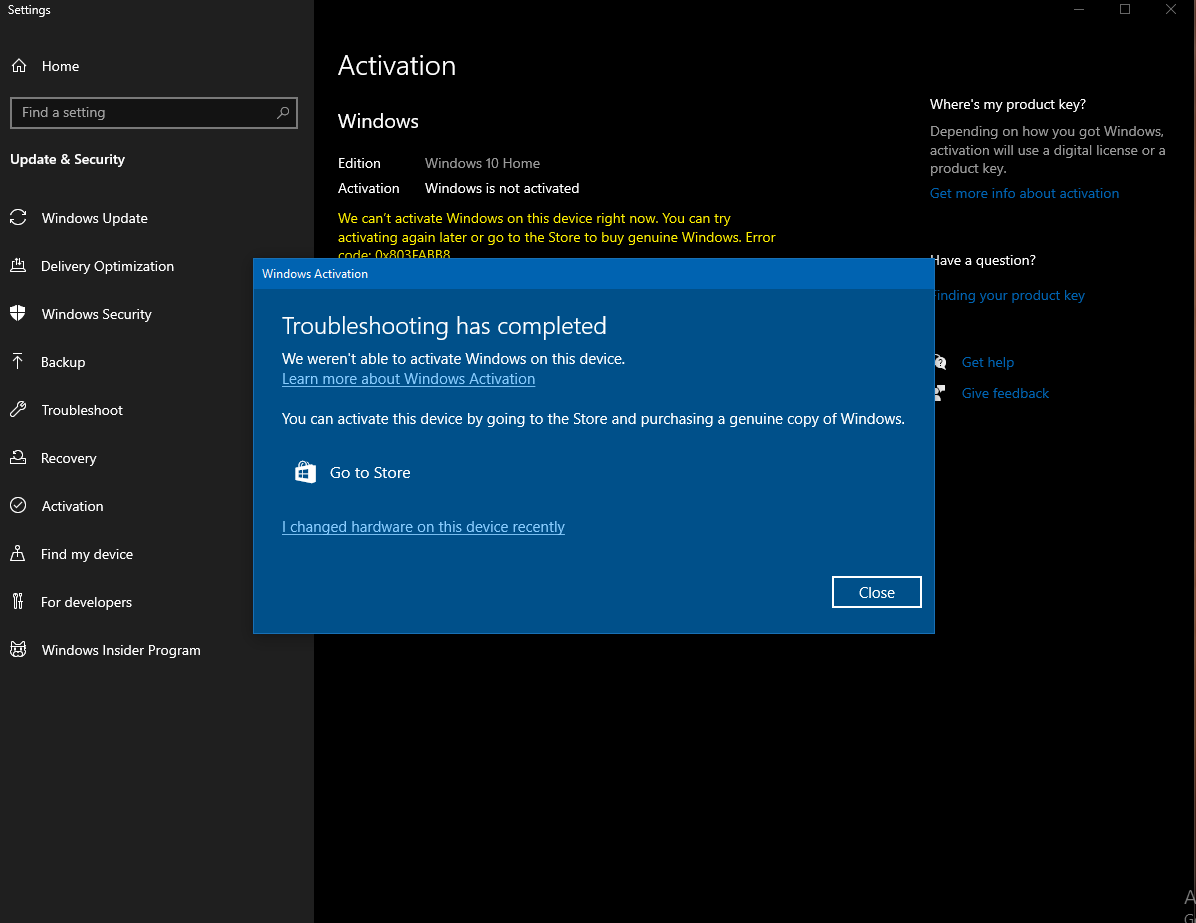1196x923 pixels.
Task: Click the Home icon in sidebar
Action: (19, 66)
